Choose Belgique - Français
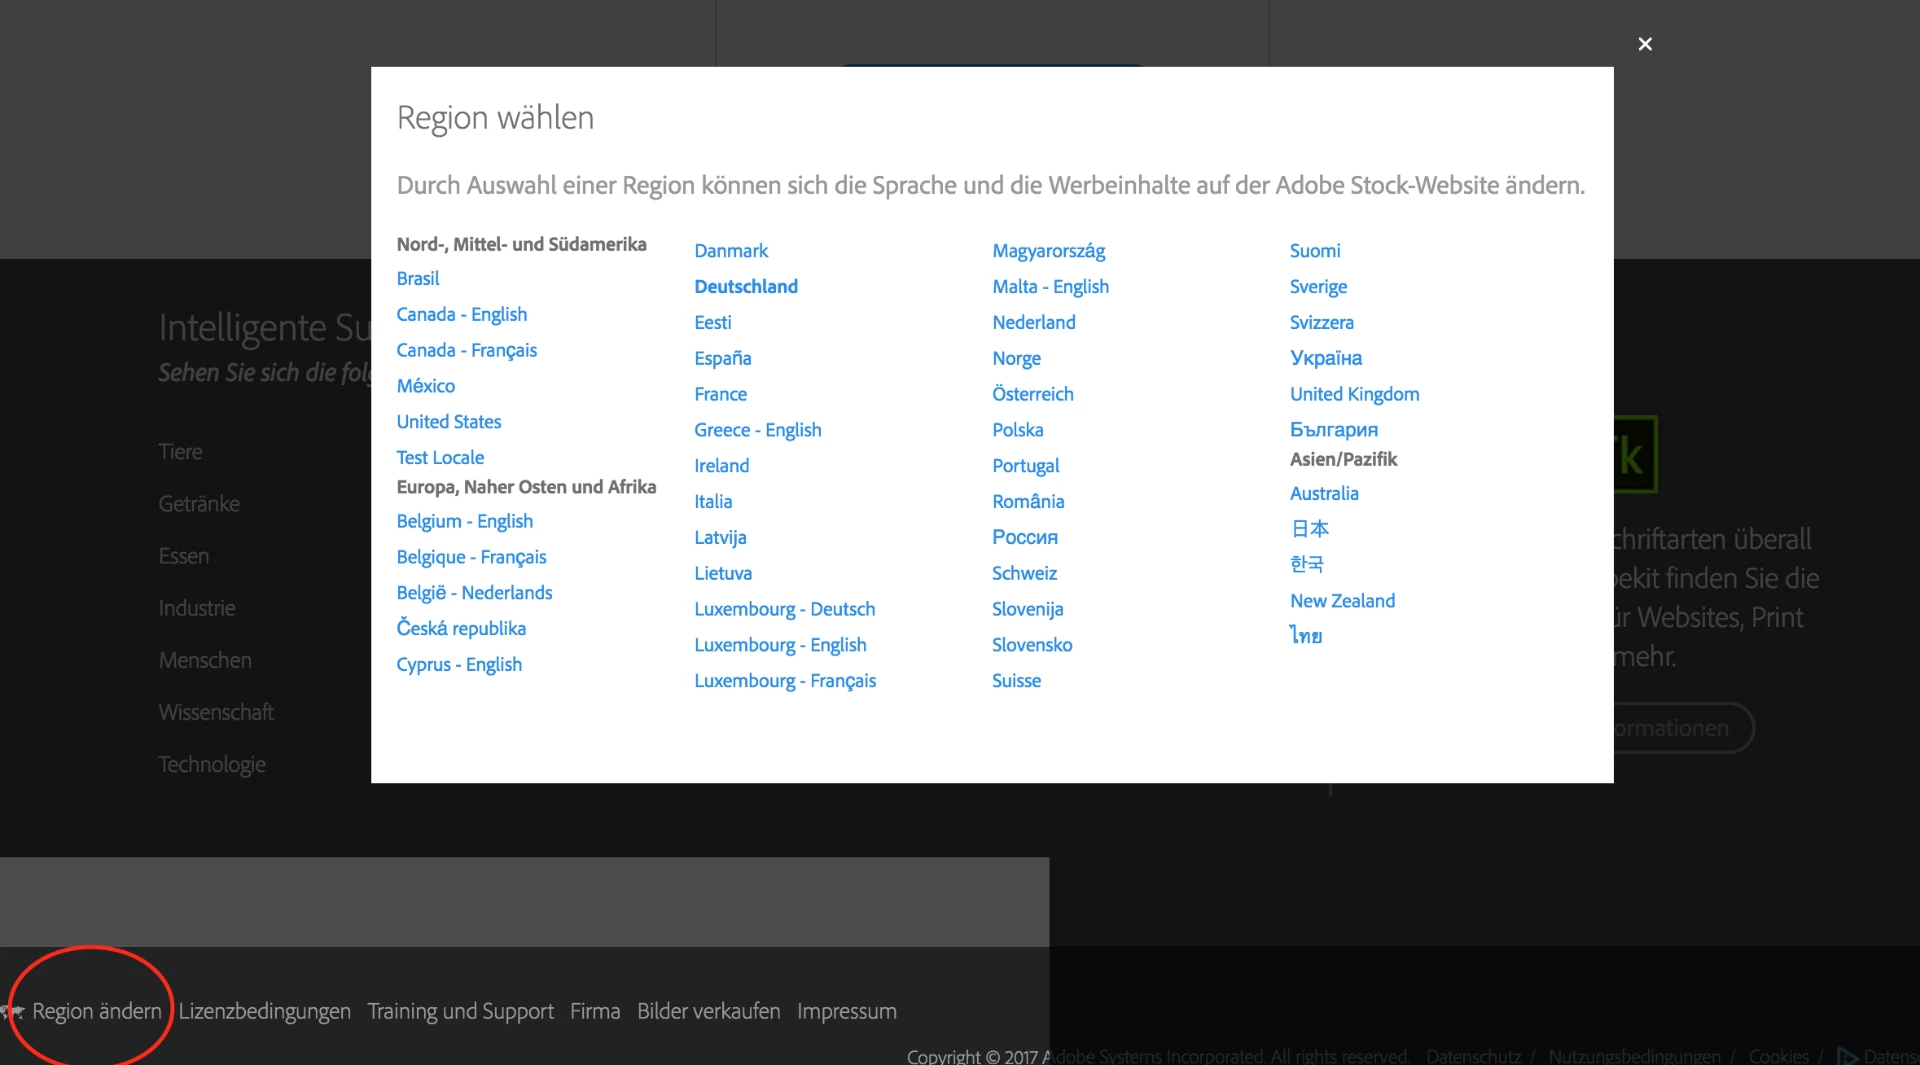The height and width of the screenshot is (1065, 1920). [472, 558]
